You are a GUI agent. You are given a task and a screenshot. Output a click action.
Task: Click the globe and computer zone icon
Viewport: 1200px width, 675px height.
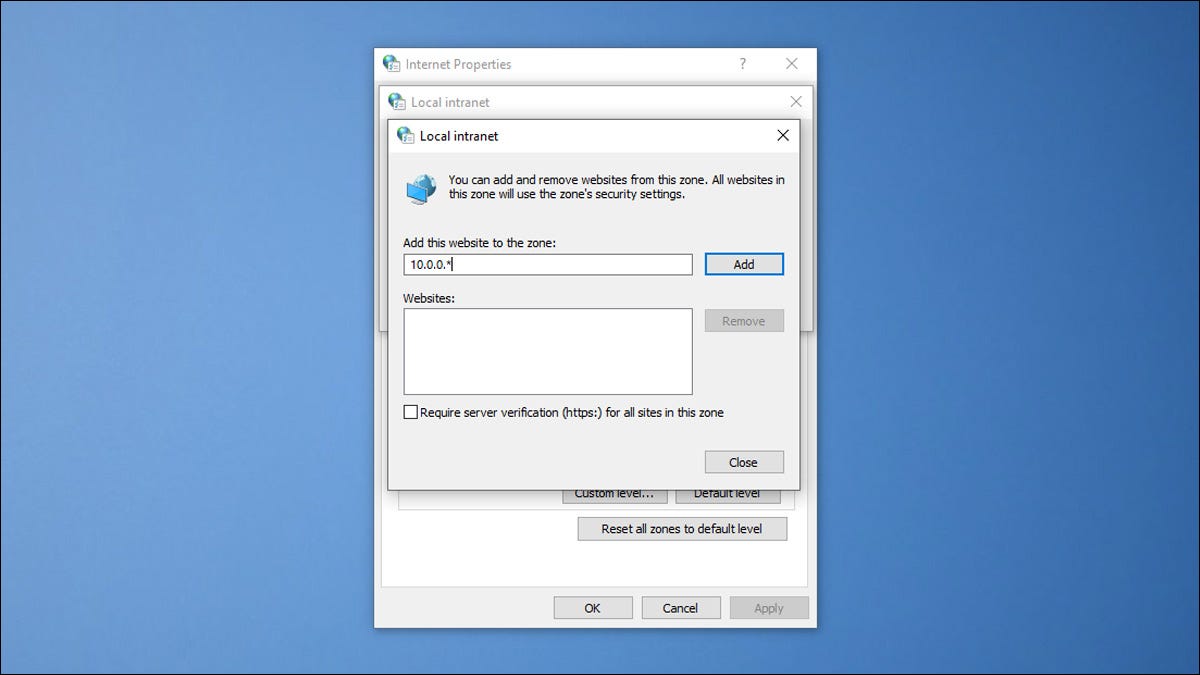tap(421, 189)
